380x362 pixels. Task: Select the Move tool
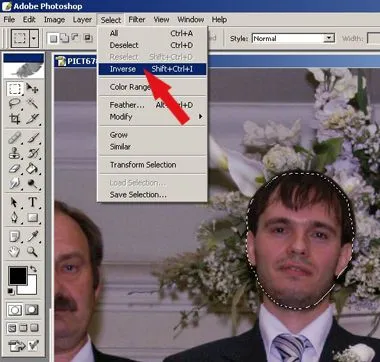33,89
